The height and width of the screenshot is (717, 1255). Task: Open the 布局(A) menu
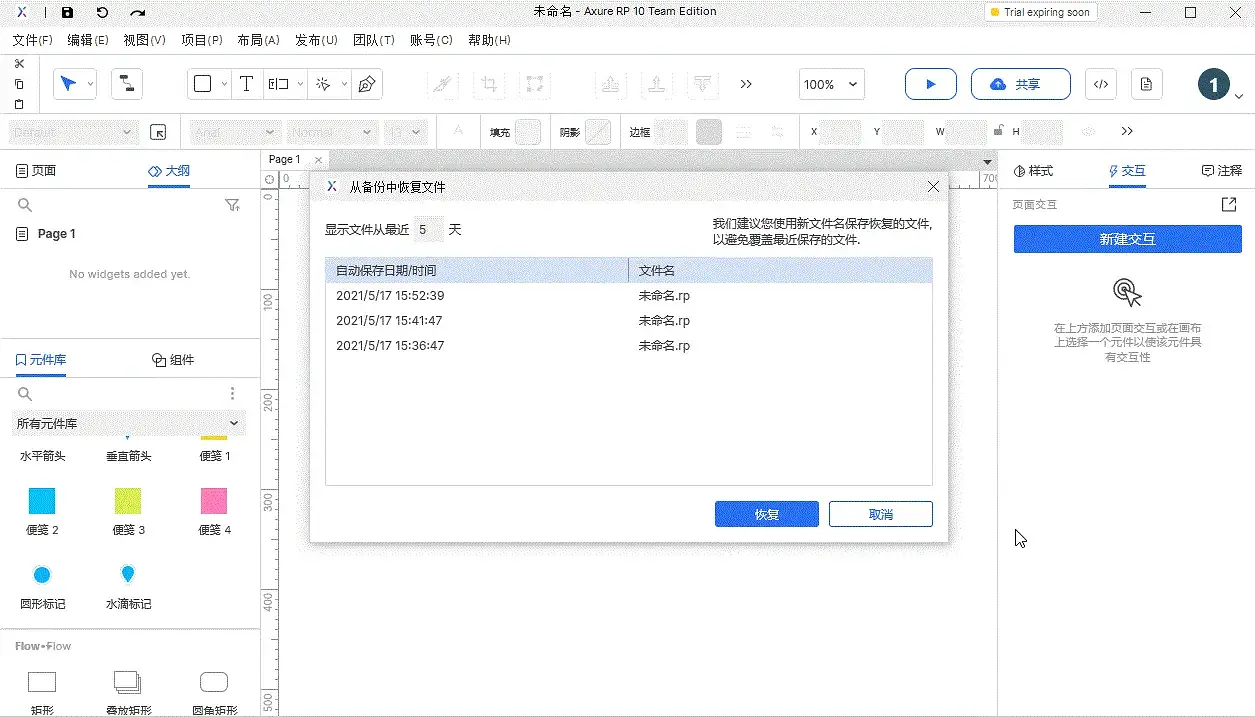(x=258, y=40)
